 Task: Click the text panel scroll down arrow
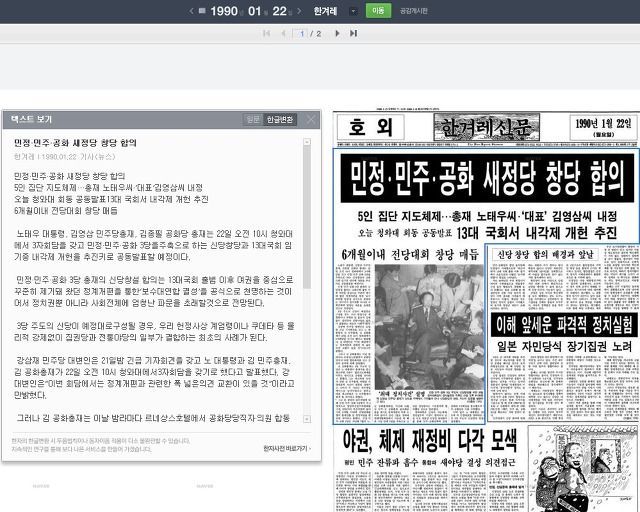(307, 419)
